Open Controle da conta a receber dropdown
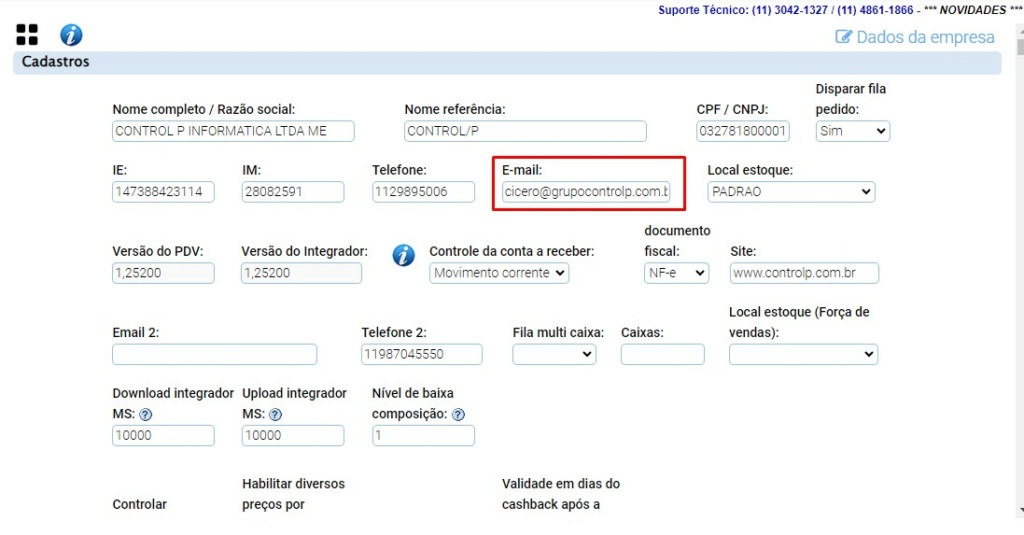Screen dimensions: 1024x535 coord(499,272)
